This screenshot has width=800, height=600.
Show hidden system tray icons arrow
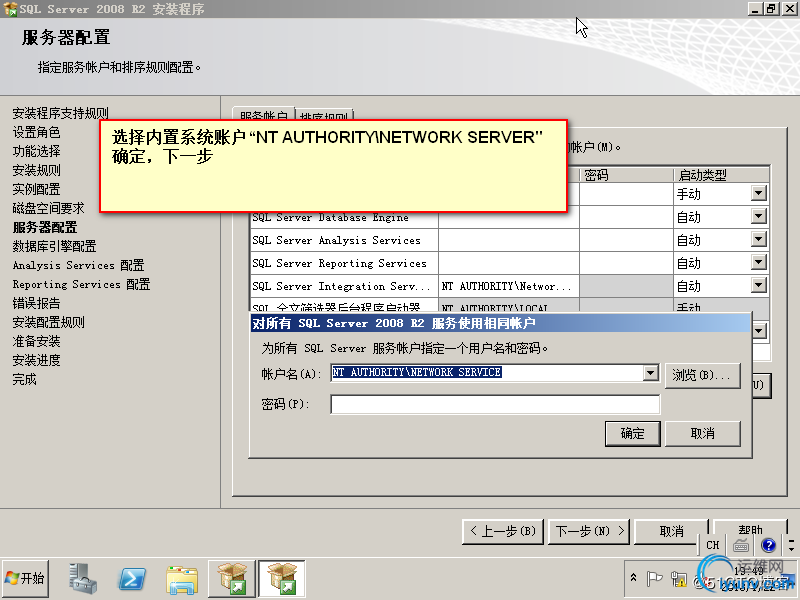pyautogui.click(x=633, y=578)
